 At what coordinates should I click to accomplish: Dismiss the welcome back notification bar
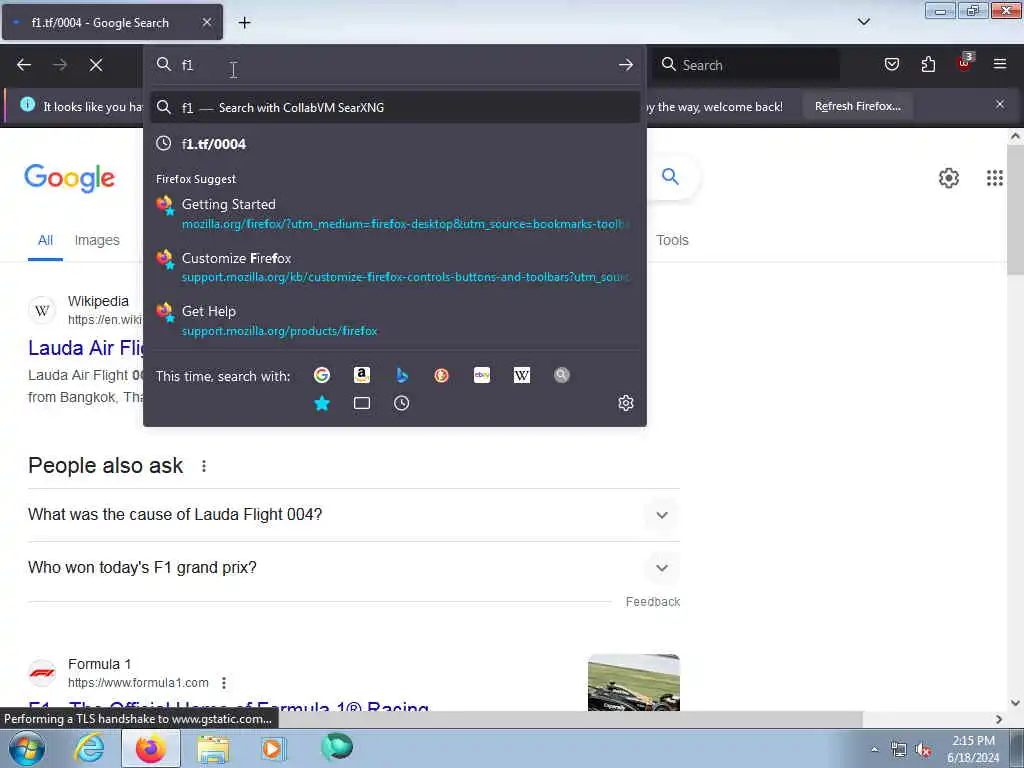1000,104
